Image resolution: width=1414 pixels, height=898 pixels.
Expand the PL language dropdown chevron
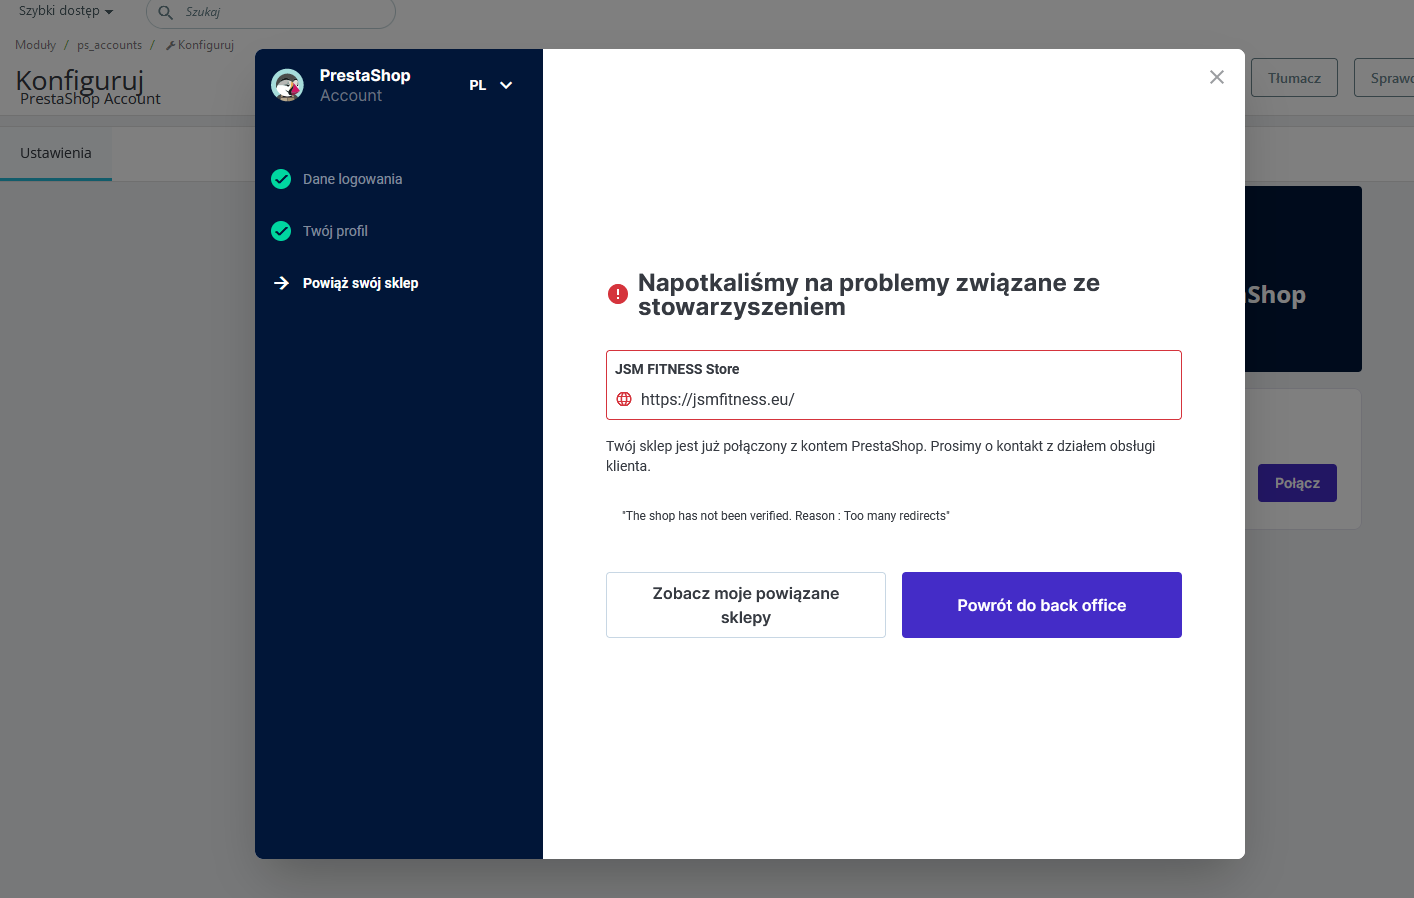click(506, 85)
